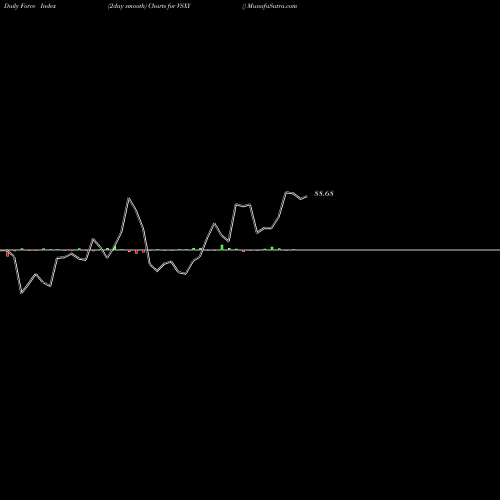Click the word 'Daily' in the header
Screen dimensions: 500x500
pyautogui.click(x=11, y=6)
